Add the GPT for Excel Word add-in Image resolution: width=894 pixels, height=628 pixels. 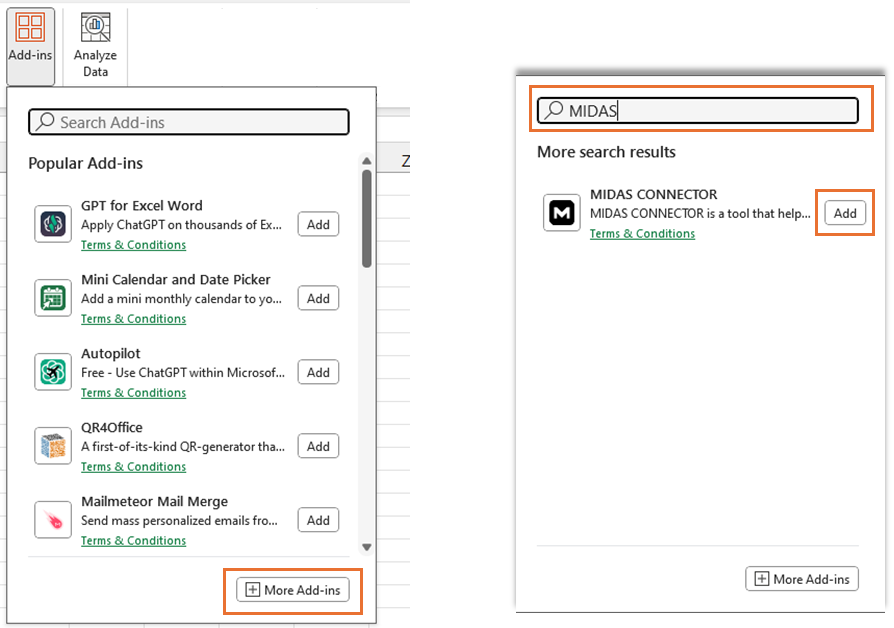(x=318, y=225)
